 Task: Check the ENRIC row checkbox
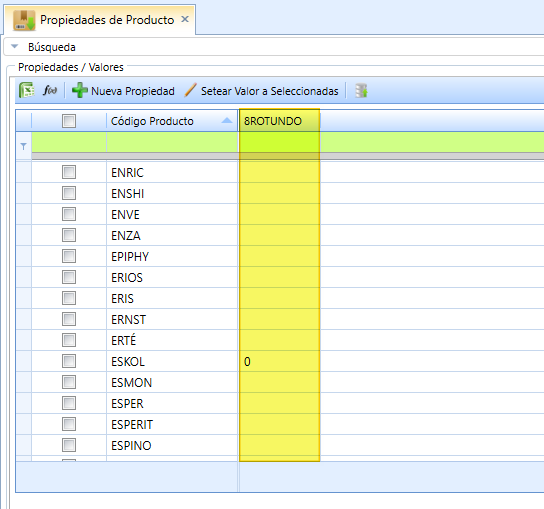coord(69,172)
